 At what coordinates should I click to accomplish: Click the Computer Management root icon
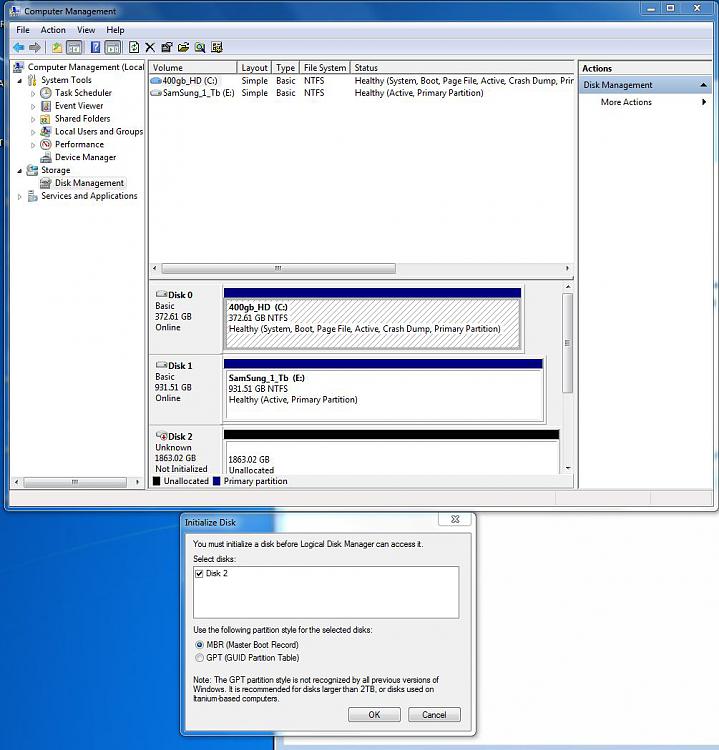click(x=19, y=67)
